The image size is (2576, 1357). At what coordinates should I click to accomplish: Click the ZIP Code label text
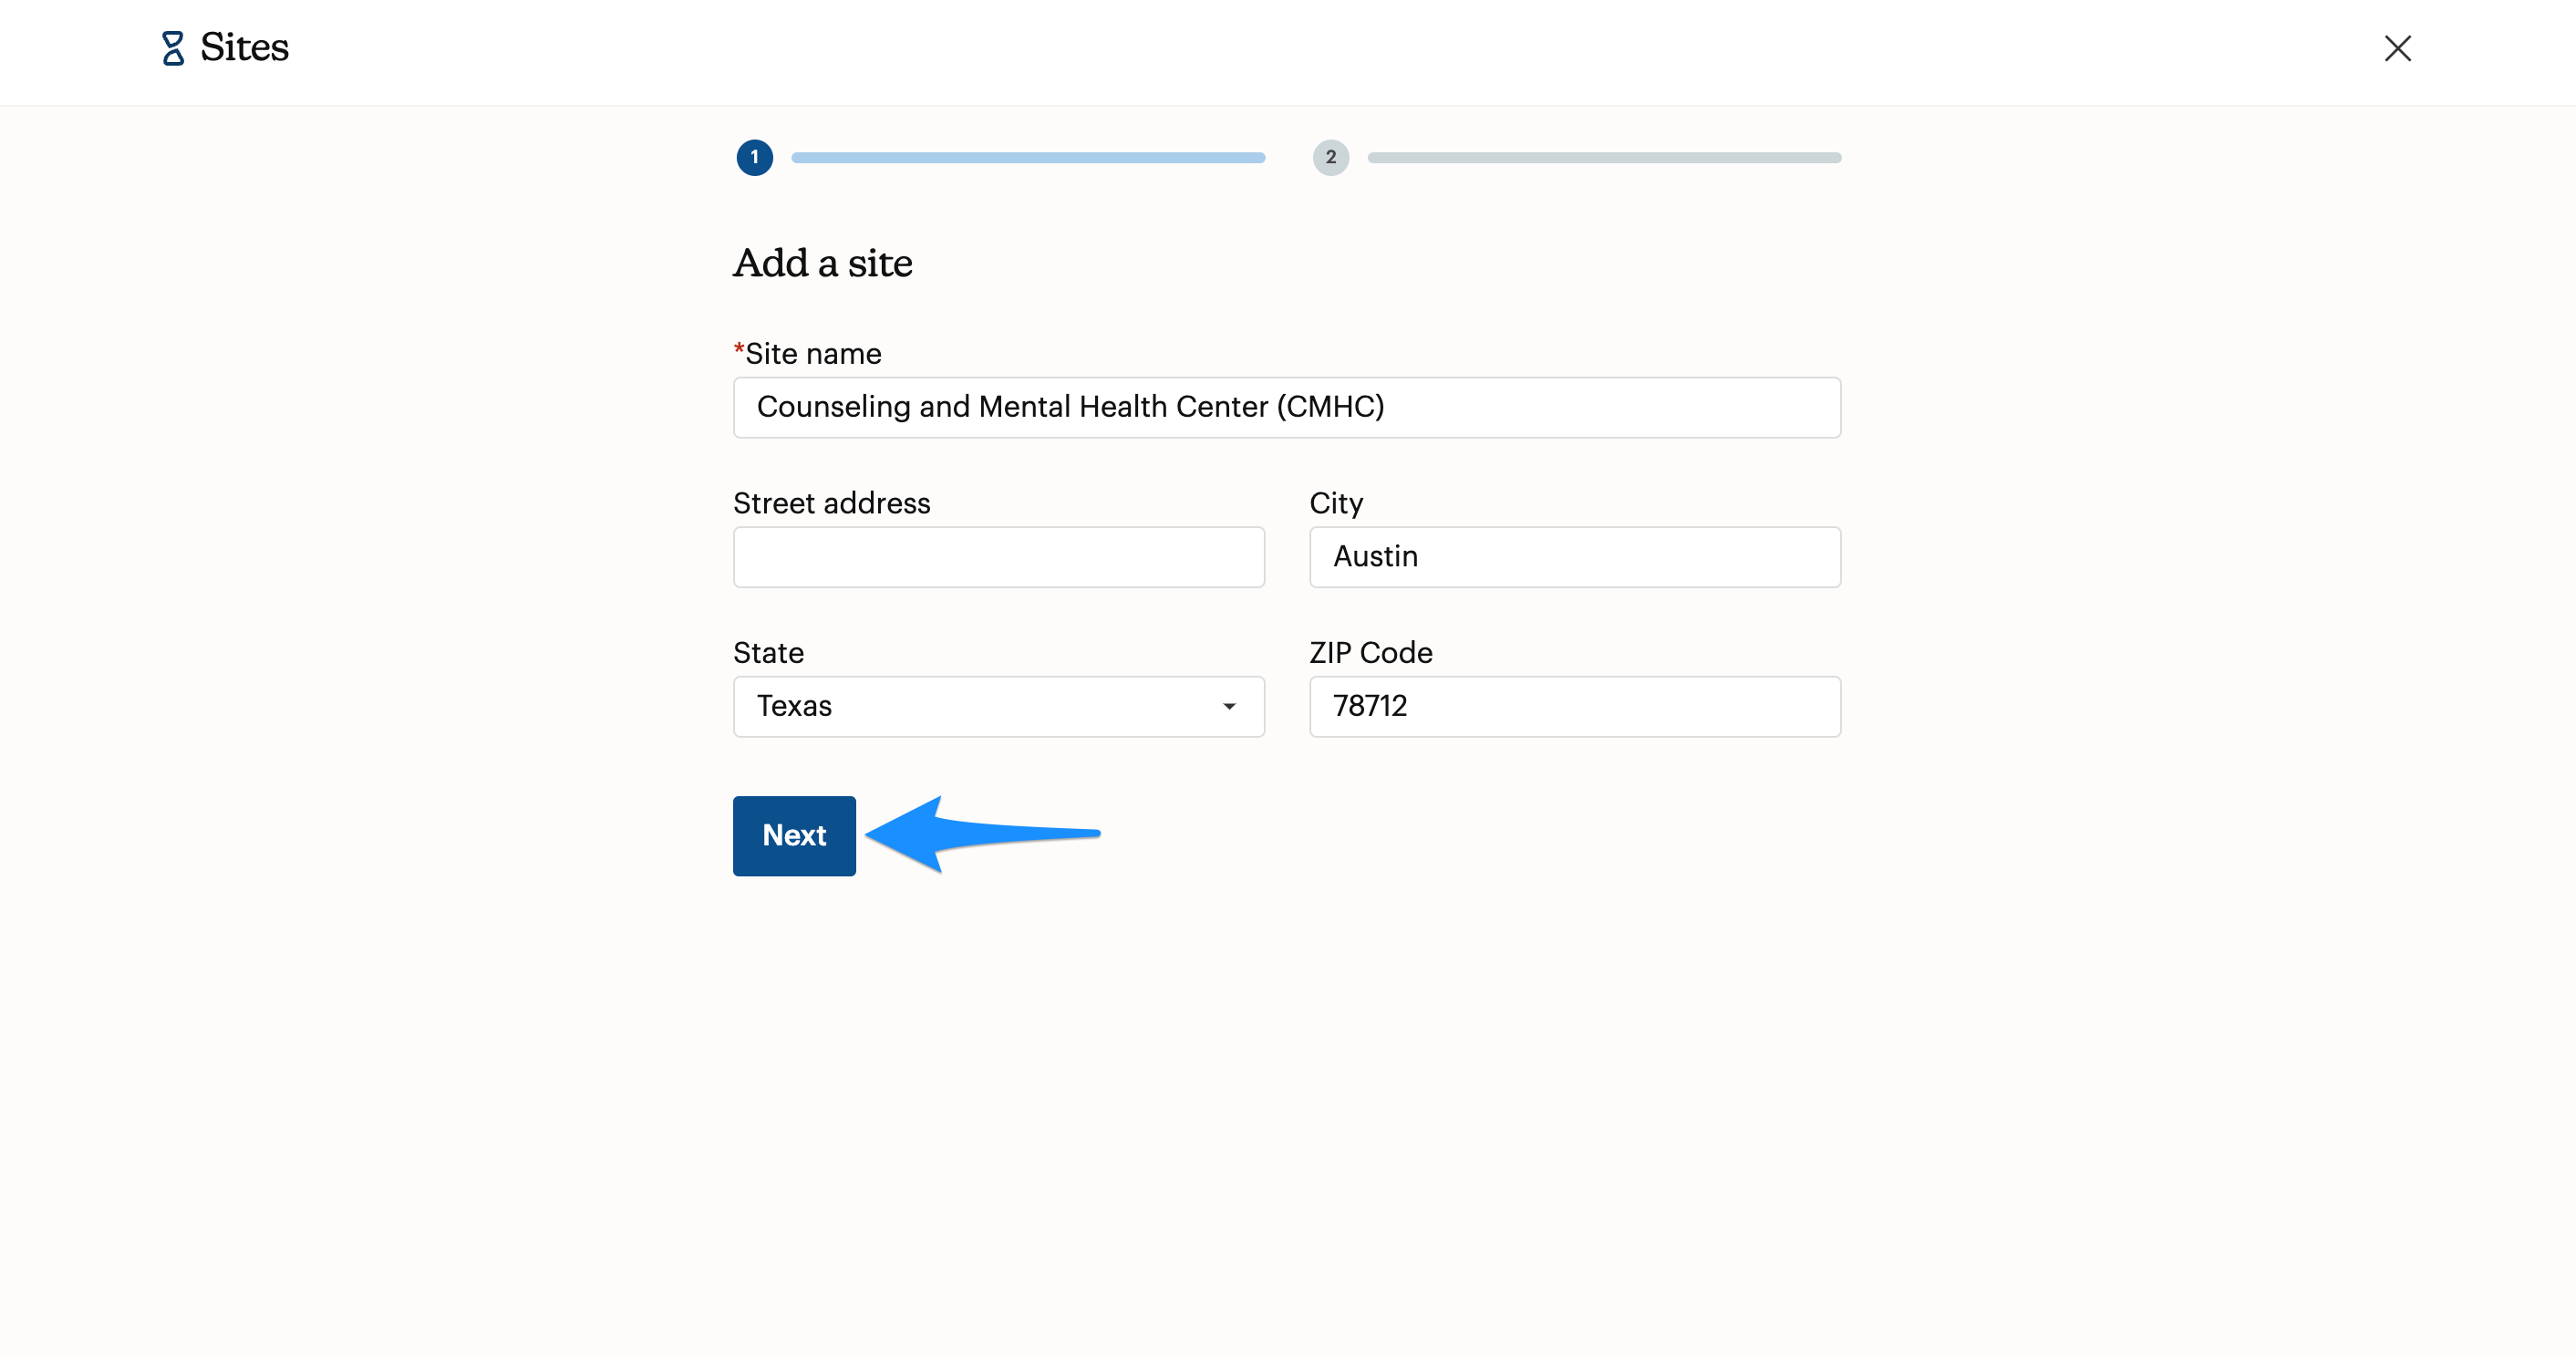point(1370,653)
